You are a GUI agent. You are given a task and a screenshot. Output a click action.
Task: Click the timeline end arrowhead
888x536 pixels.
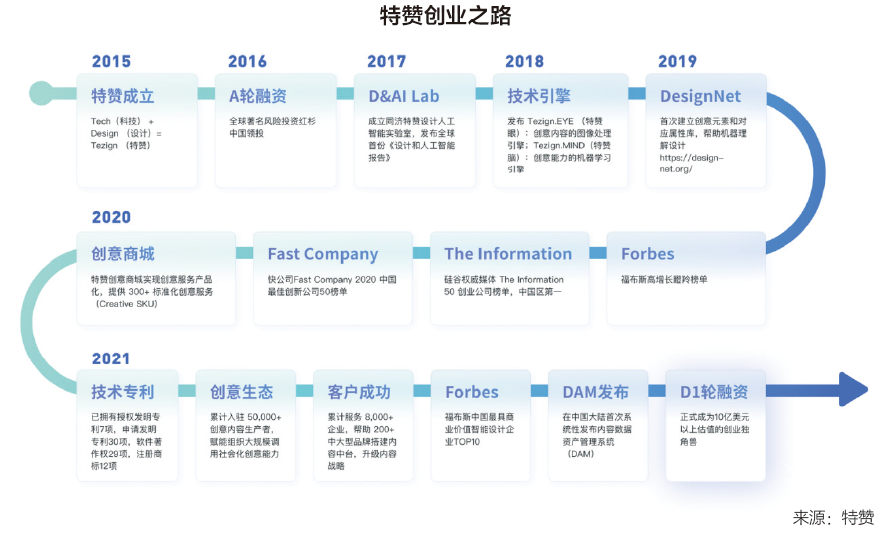[853, 389]
